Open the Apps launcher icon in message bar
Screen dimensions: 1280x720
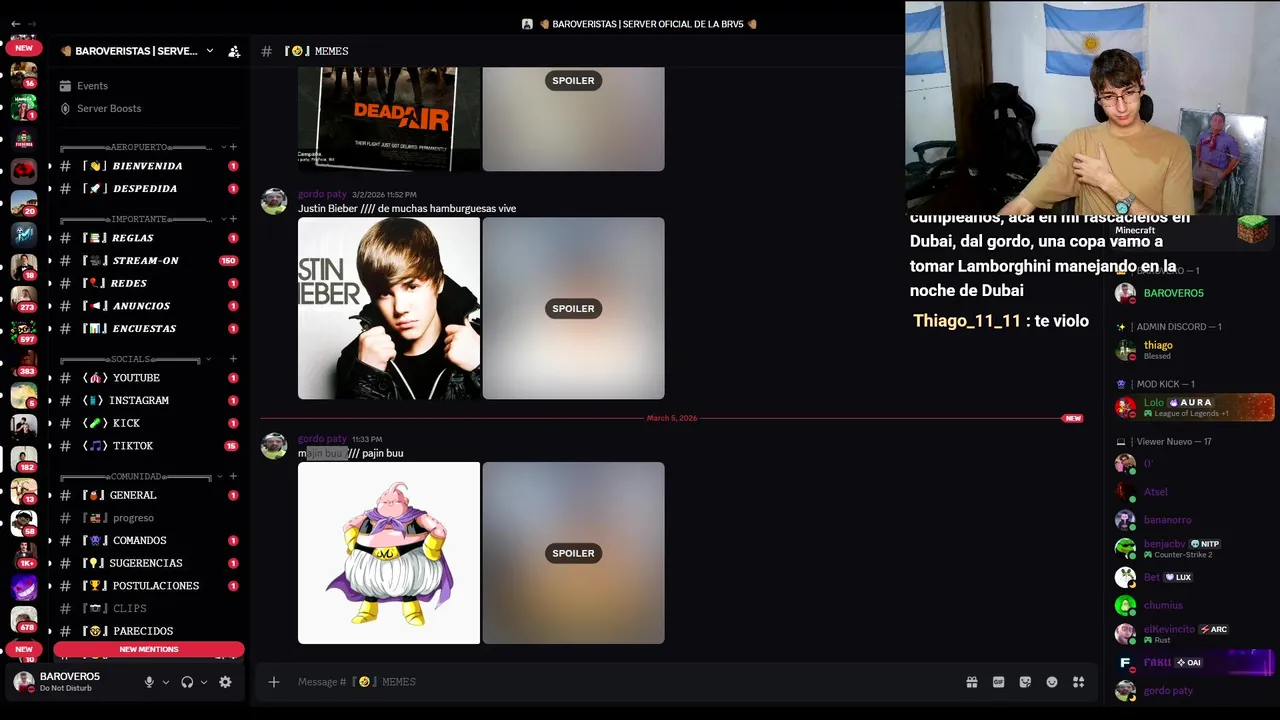tap(1078, 682)
